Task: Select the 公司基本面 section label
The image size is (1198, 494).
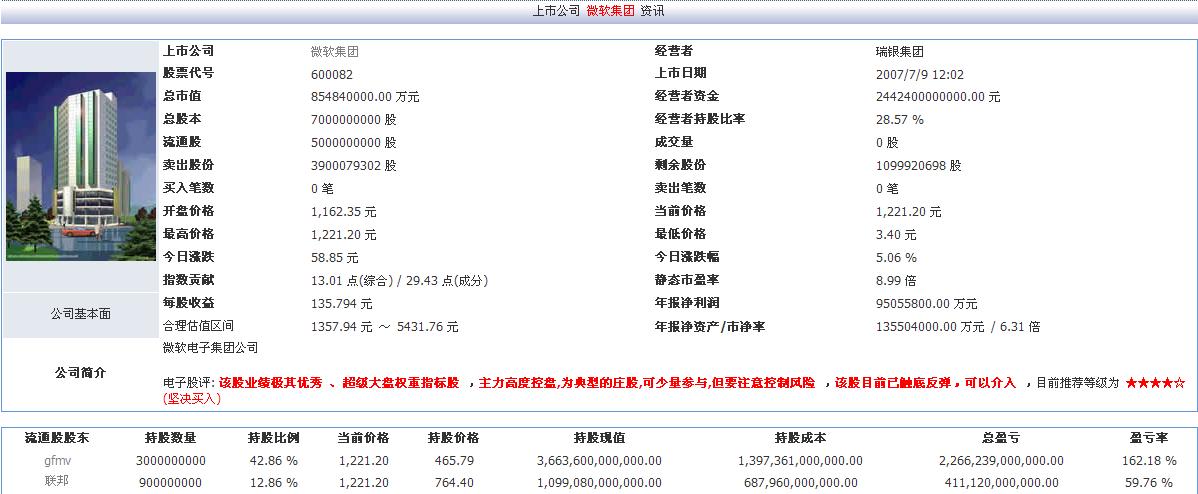Action: (80, 314)
